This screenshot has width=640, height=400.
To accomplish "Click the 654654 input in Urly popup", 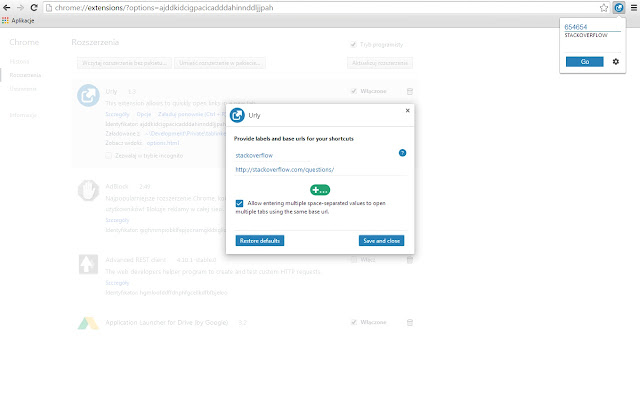I will tap(592, 27).
